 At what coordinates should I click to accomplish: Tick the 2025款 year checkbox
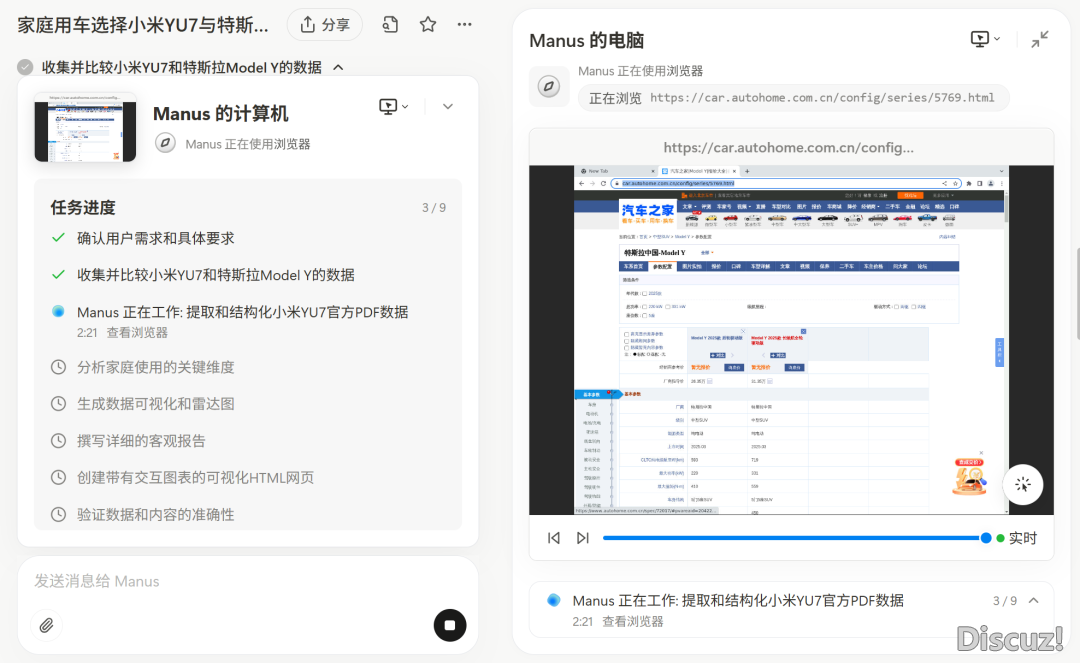(645, 293)
